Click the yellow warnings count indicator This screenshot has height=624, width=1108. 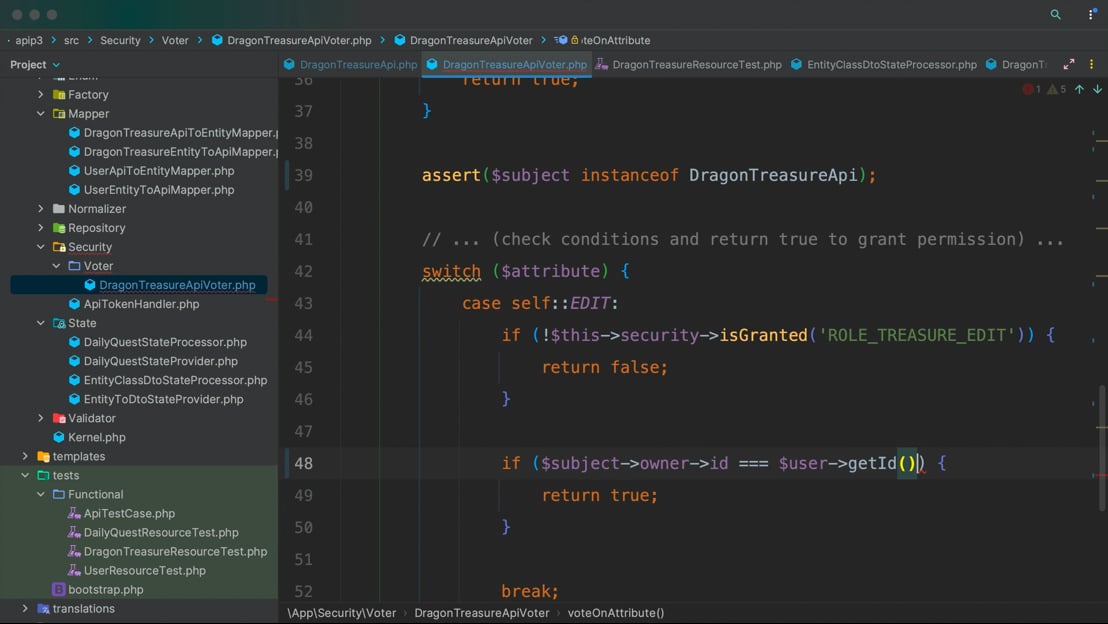tap(1056, 90)
